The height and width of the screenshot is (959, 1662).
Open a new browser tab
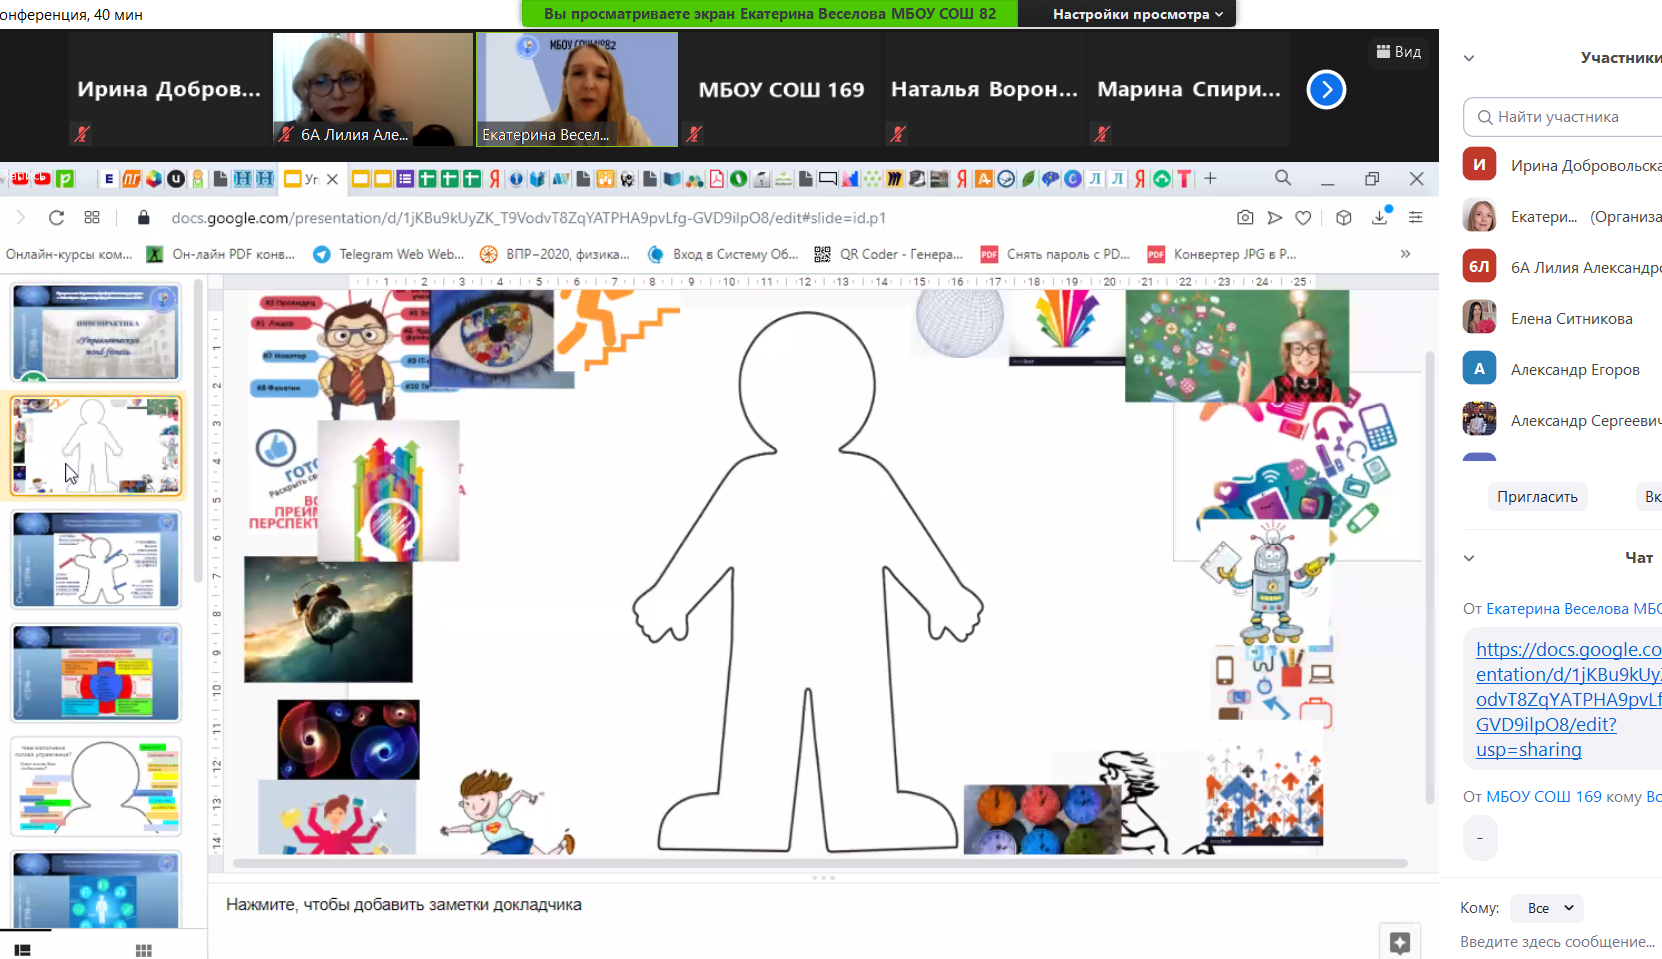[1210, 179]
